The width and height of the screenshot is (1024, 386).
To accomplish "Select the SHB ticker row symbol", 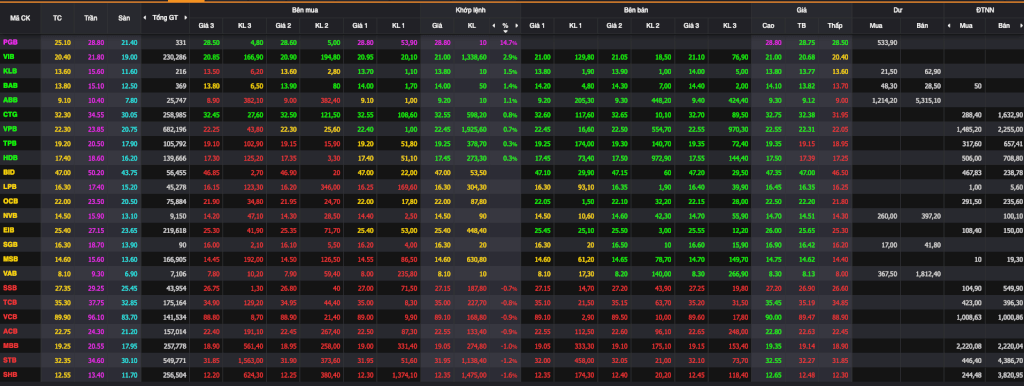I will (x=10, y=374).
